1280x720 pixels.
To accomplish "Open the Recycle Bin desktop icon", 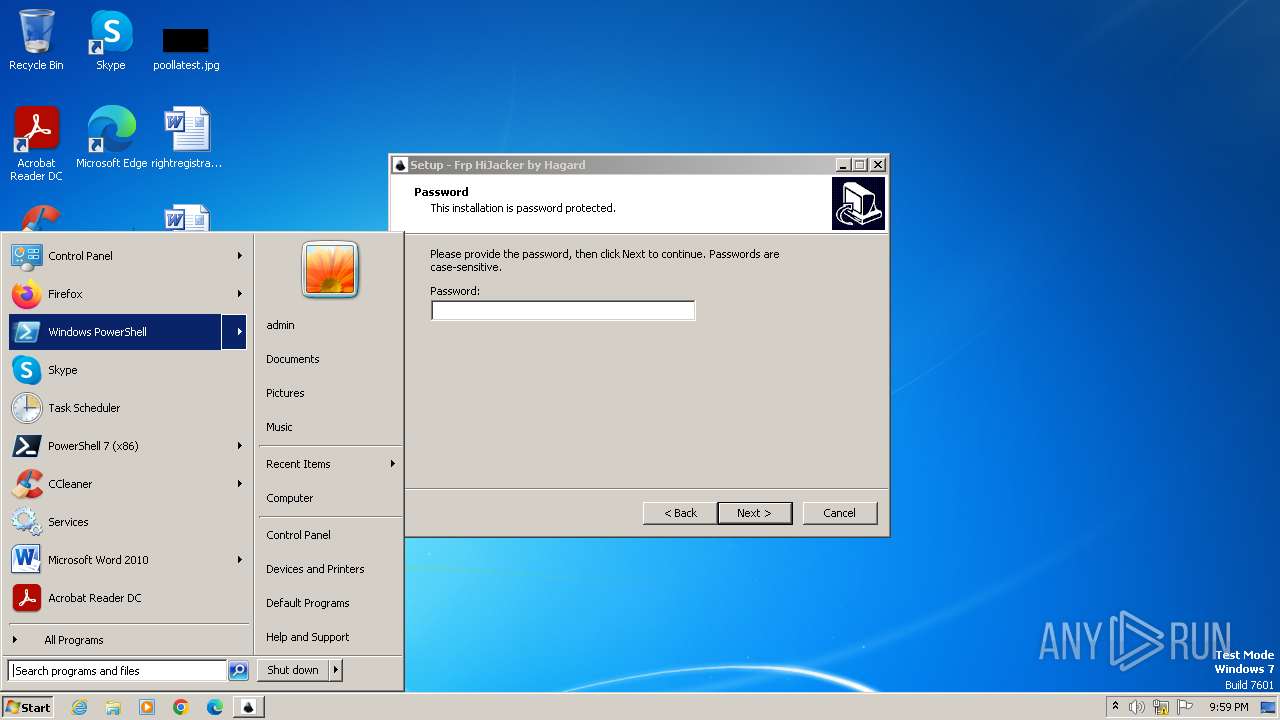I will pos(36,40).
